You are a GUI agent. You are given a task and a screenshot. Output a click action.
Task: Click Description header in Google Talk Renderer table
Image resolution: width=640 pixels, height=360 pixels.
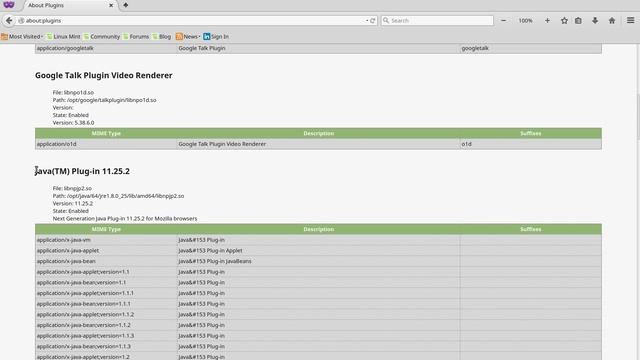pyautogui.click(x=318, y=133)
